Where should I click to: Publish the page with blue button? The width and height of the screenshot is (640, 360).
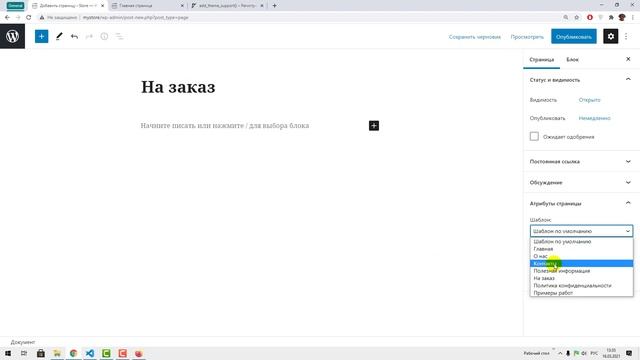tap(573, 36)
